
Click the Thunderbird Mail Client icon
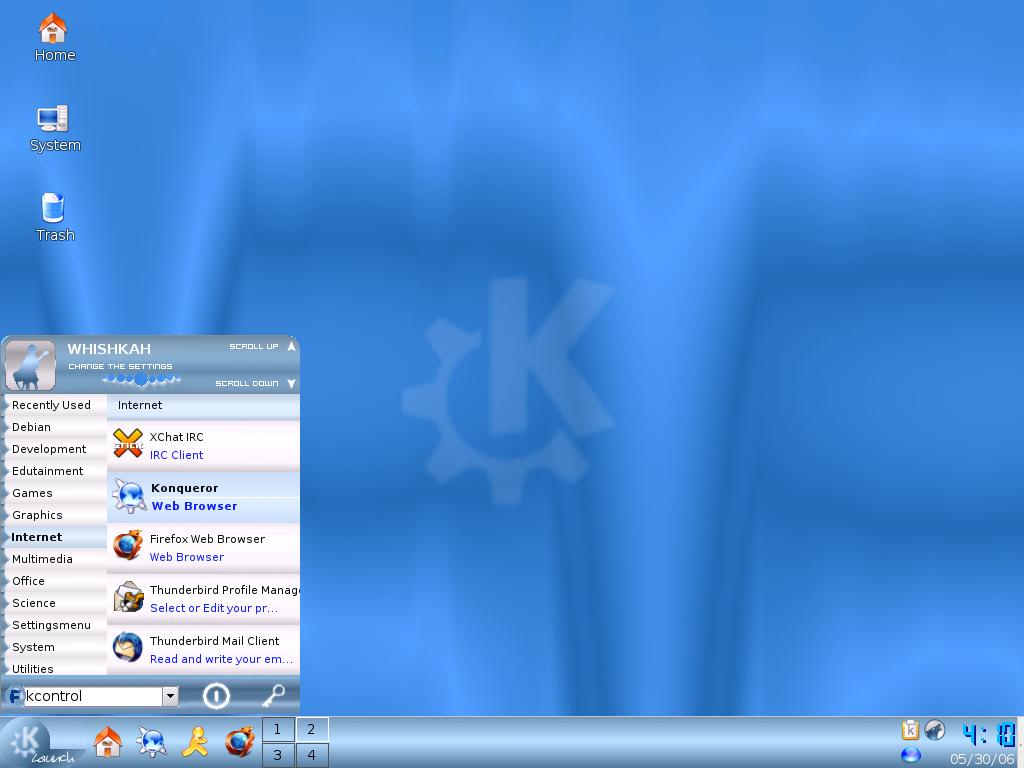click(128, 647)
